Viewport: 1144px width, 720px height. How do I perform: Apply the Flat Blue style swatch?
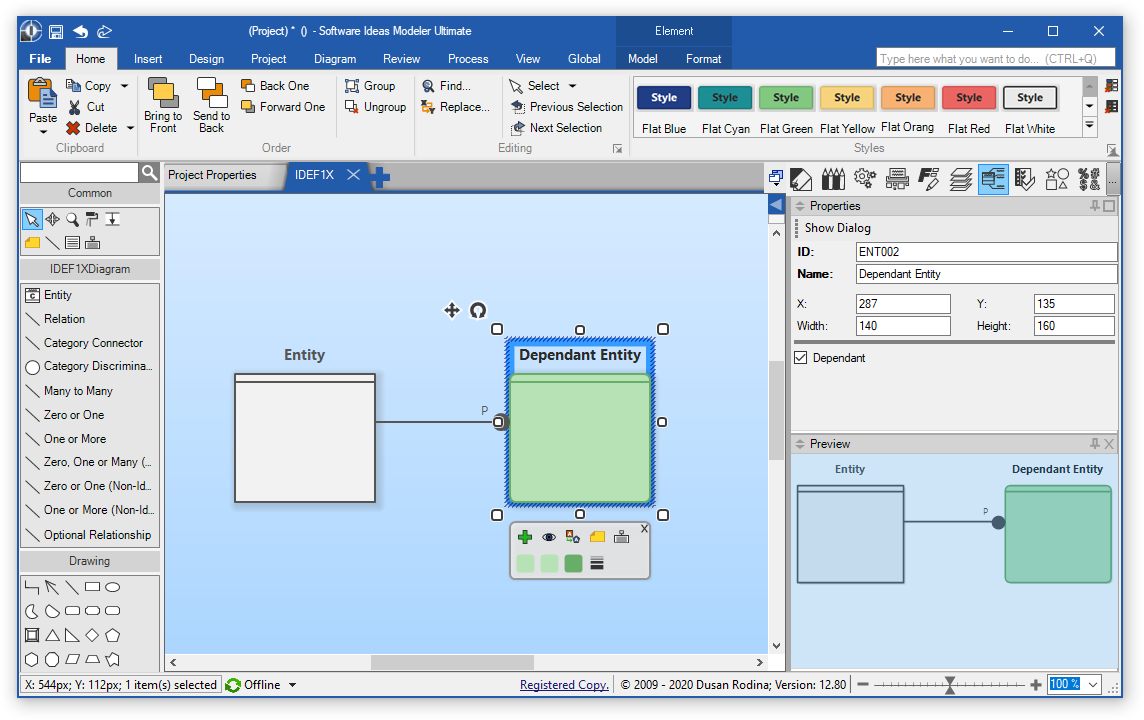click(x=664, y=98)
